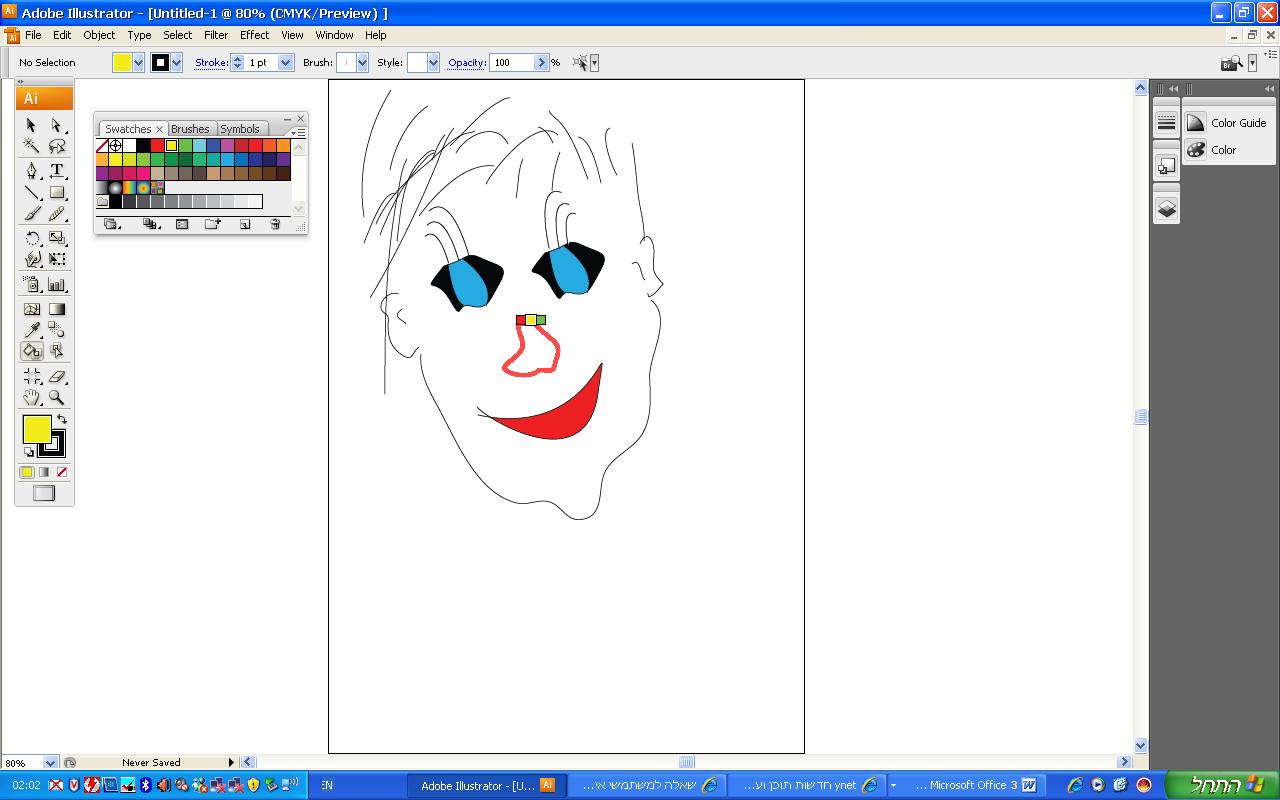Choose the Lasso tool
1280x800 pixels.
pyautogui.click(x=57, y=146)
